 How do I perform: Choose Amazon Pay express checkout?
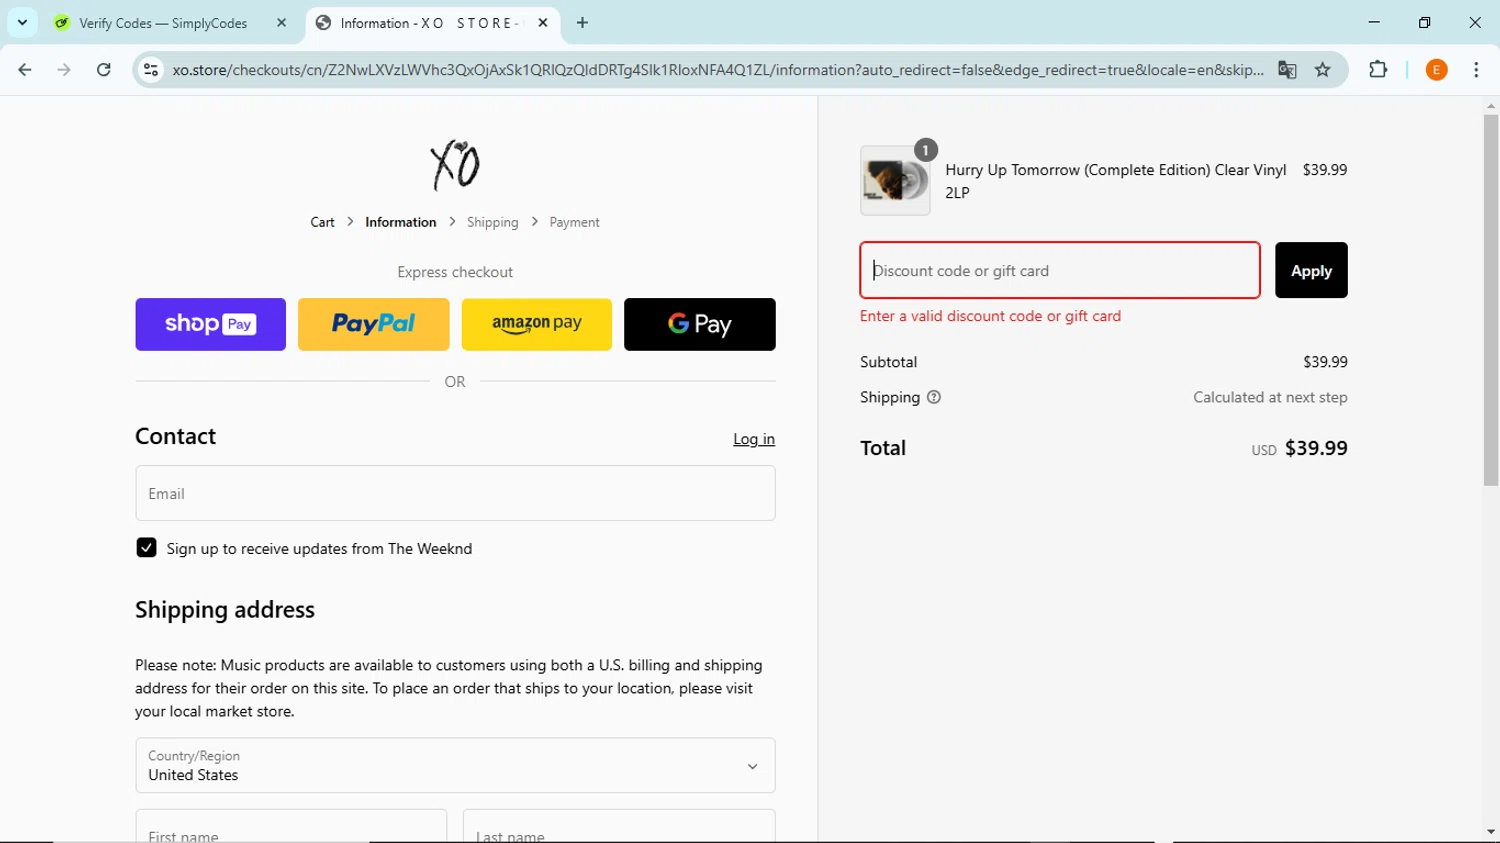(537, 324)
